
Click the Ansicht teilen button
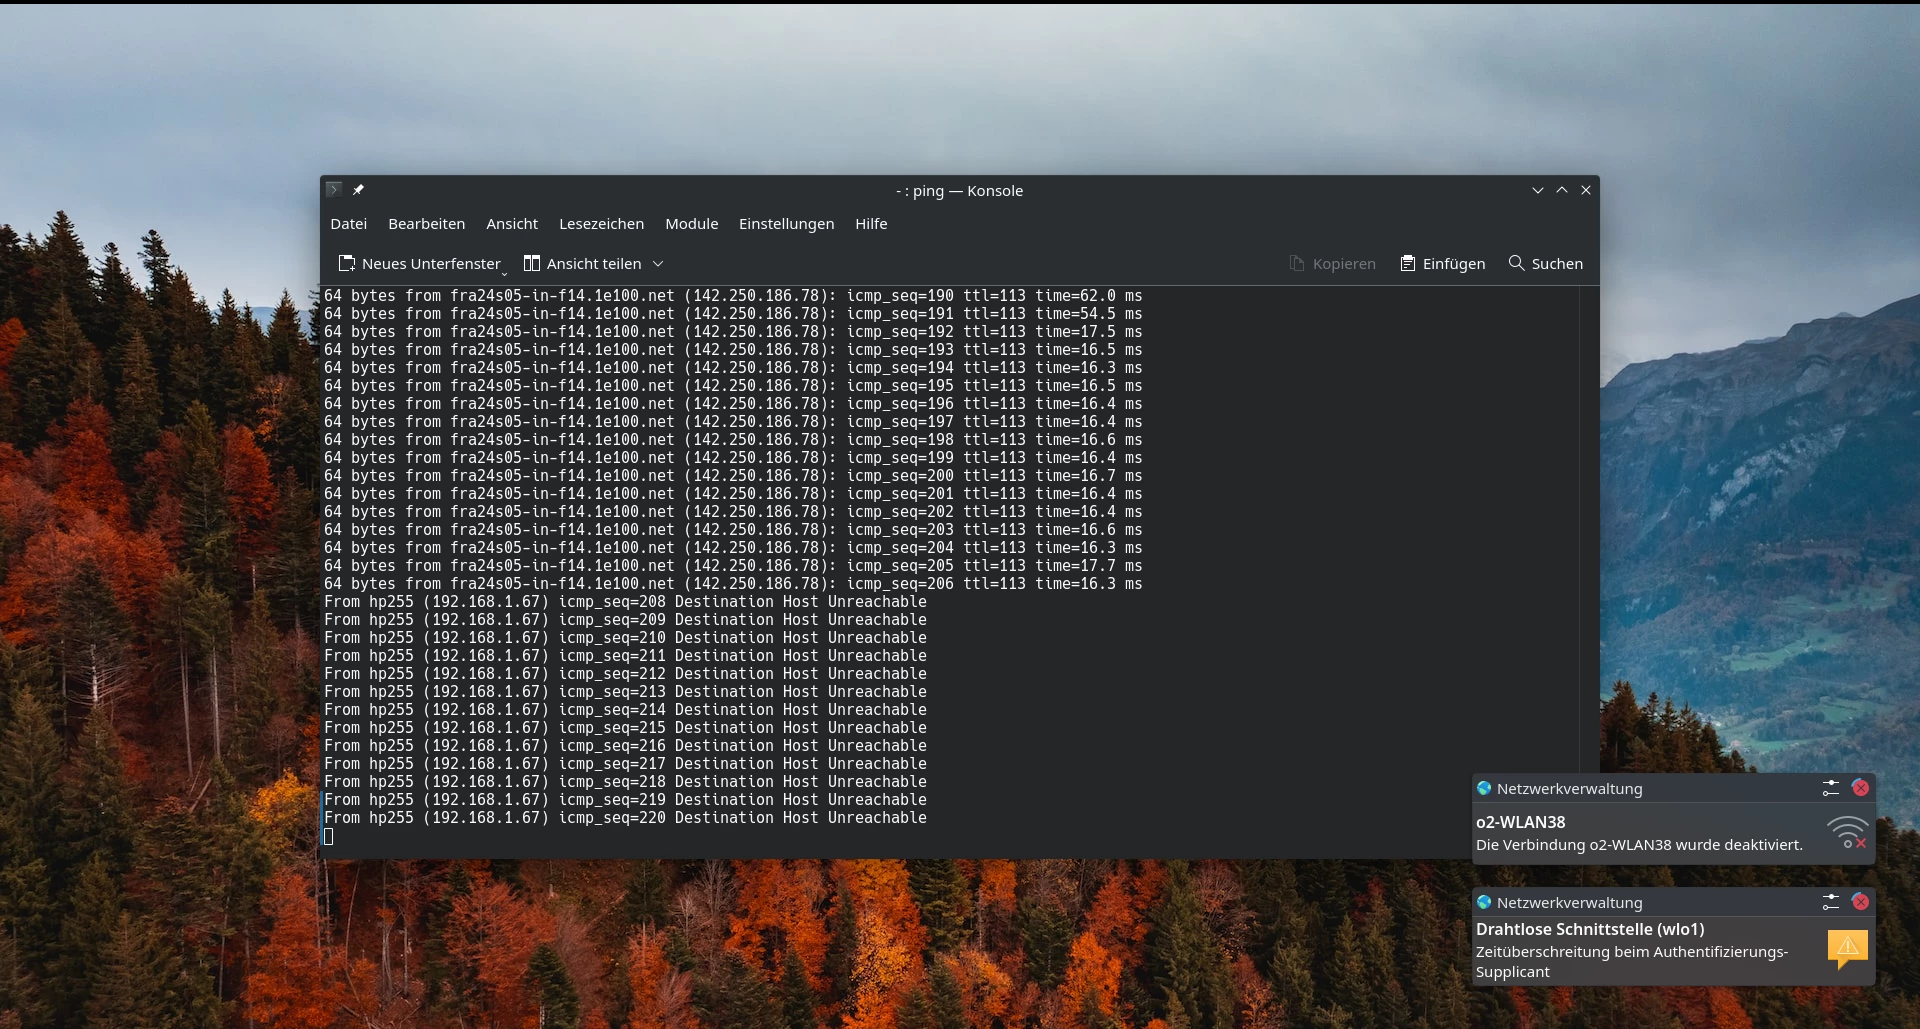(583, 264)
